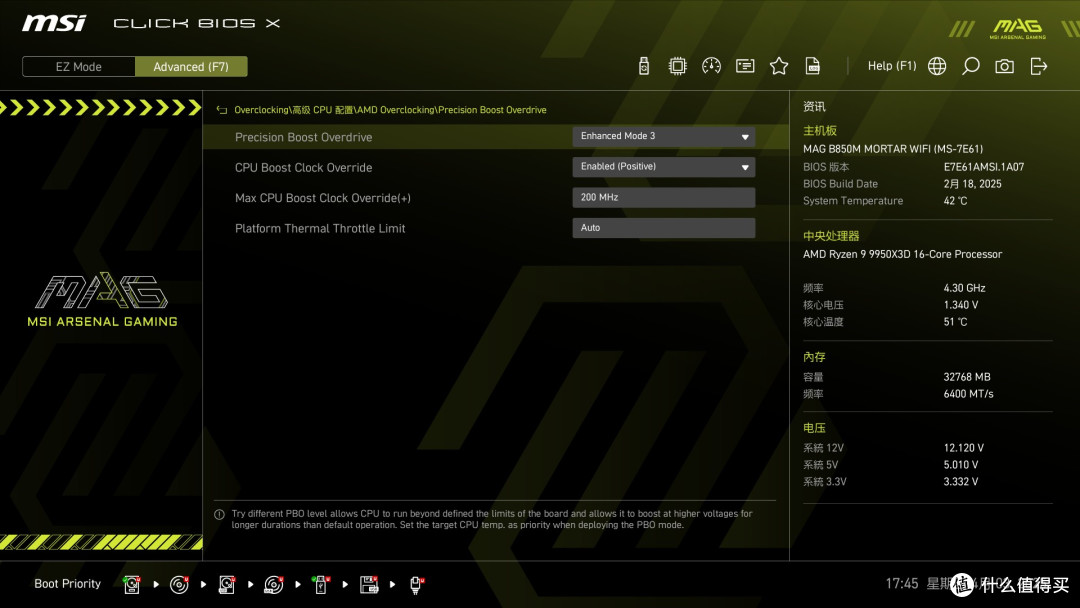Click CPU frequency value 4.30 GHz
The image size is (1080, 608).
(x=964, y=288)
